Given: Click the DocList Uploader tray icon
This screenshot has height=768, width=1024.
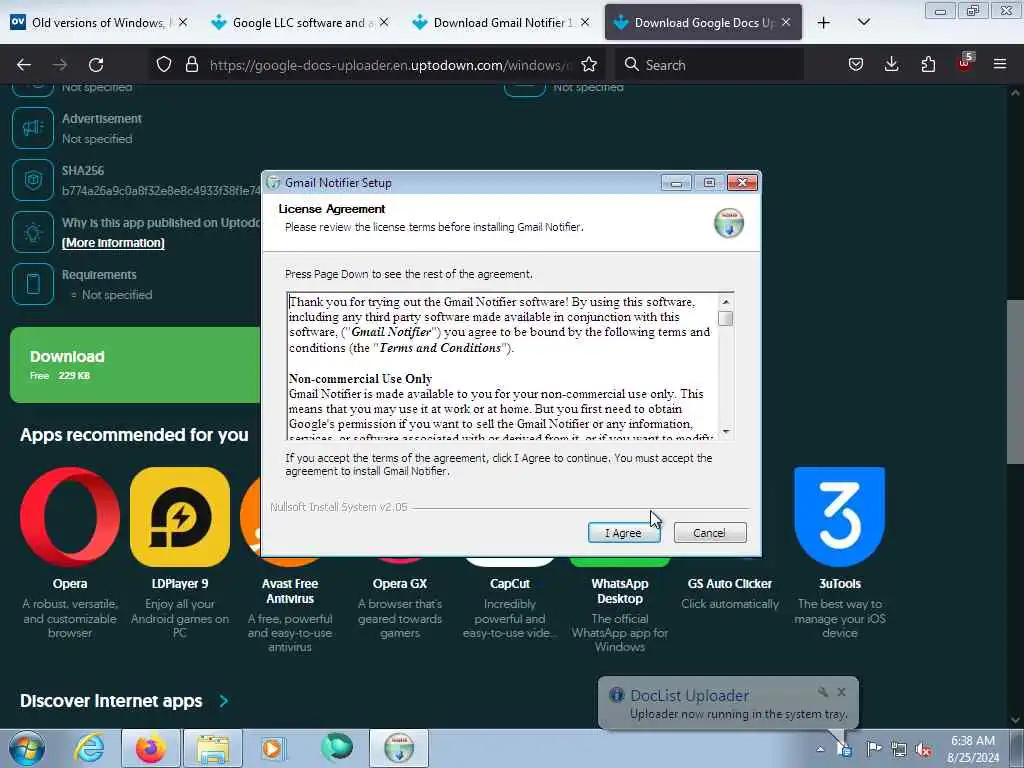Looking at the screenshot, I should [x=844, y=749].
